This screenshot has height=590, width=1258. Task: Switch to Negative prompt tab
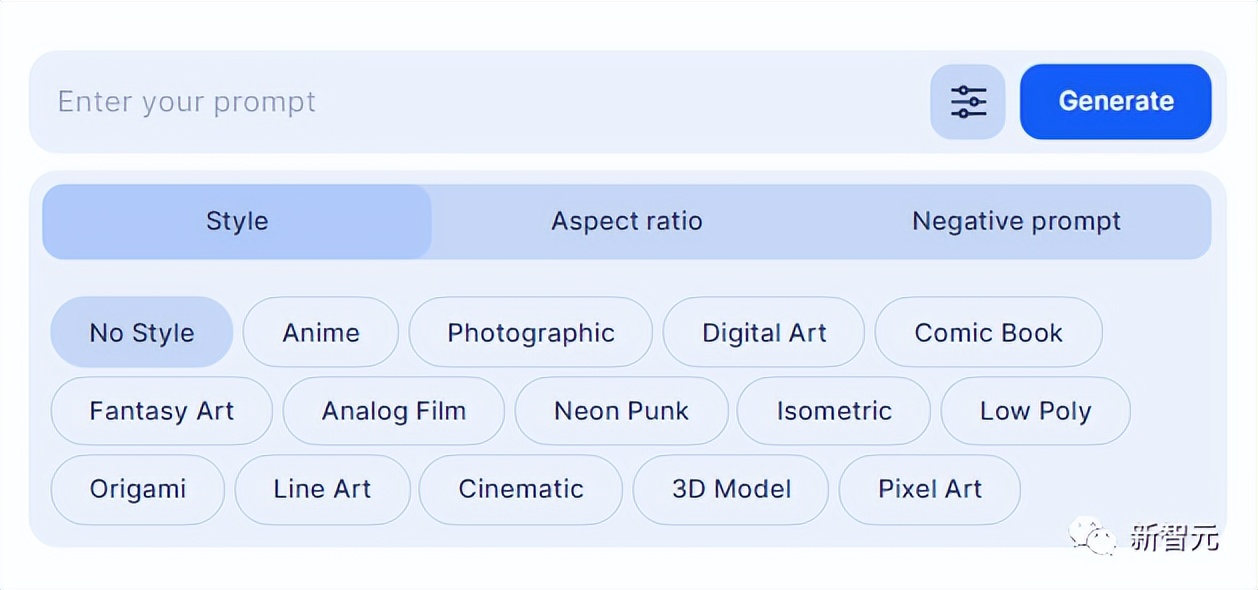tap(1016, 221)
